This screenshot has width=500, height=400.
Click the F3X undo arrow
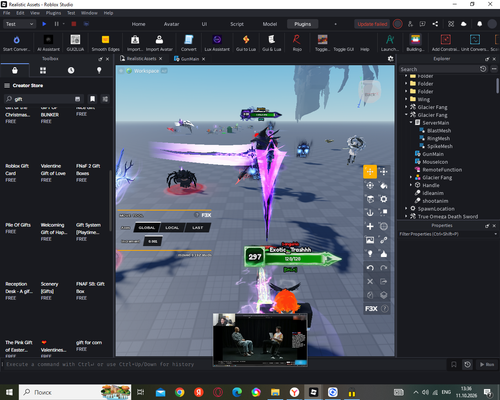tap(370, 268)
